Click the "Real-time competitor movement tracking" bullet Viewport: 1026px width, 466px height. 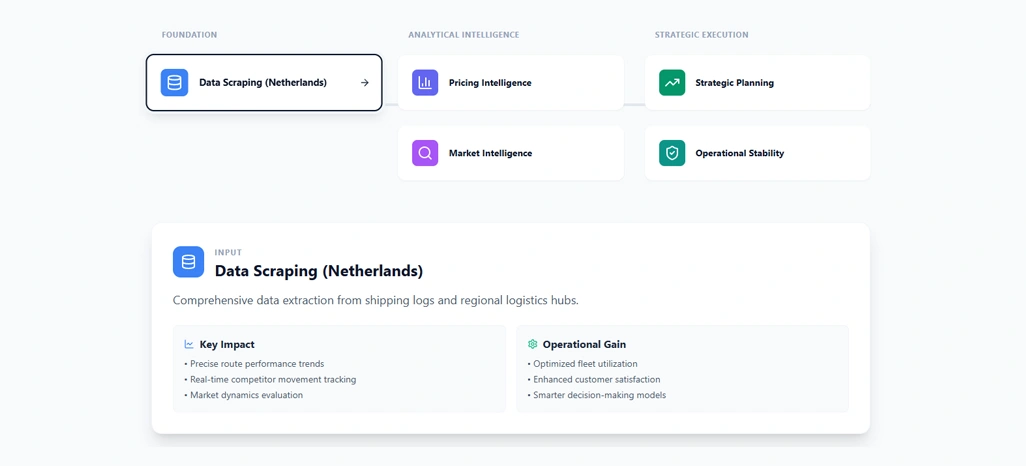(x=273, y=380)
